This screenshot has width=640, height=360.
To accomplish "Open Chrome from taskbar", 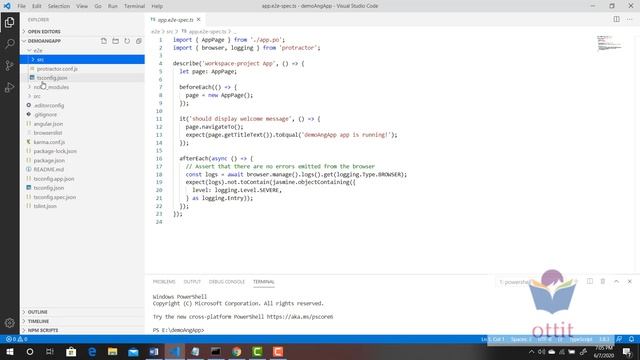I will [x=237, y=351].
